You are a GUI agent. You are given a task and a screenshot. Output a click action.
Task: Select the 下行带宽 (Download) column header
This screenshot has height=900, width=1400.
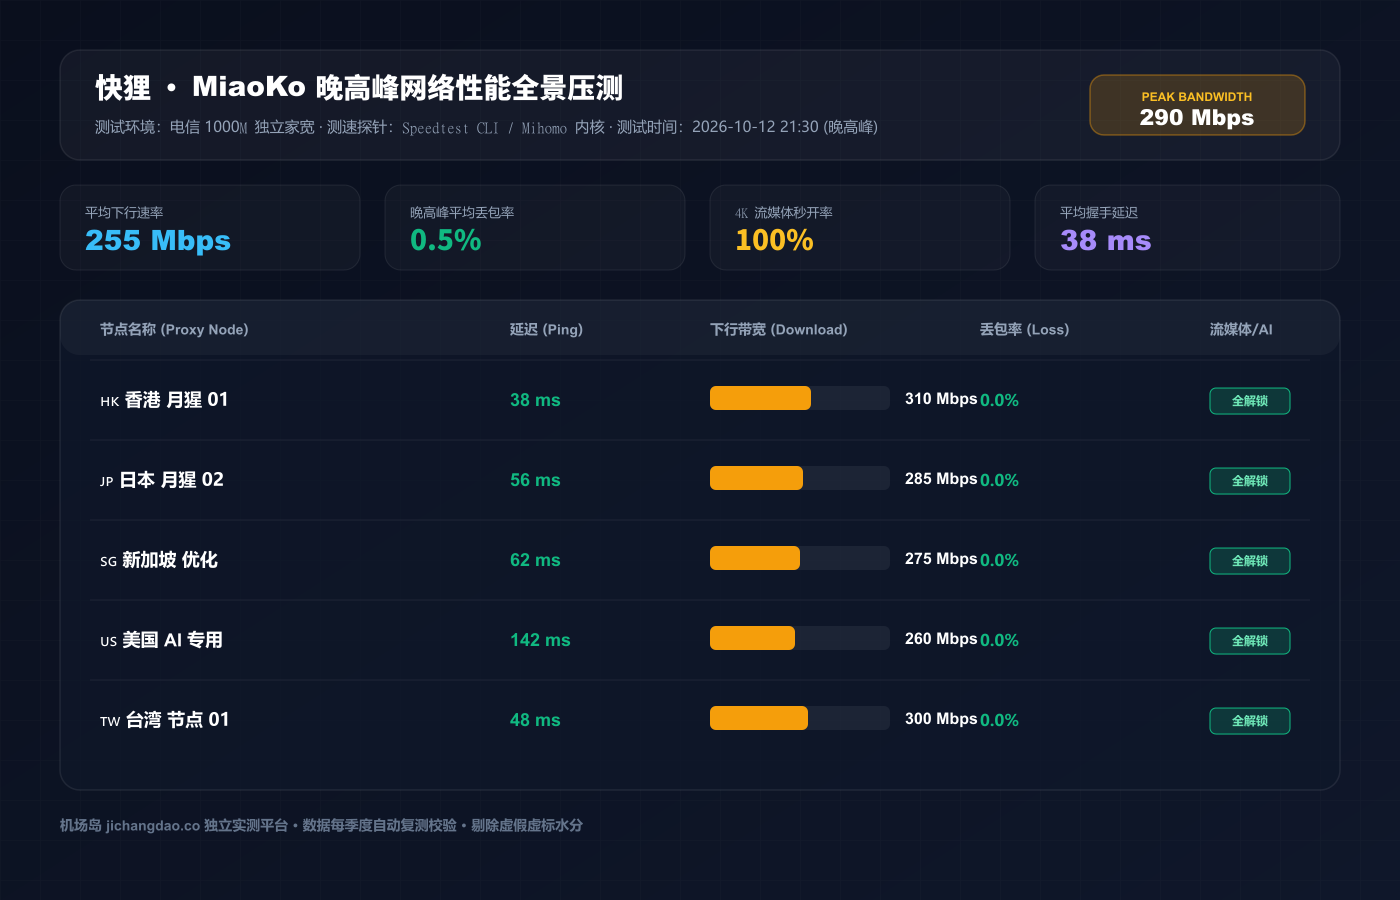pyautogui.click(x=779, y=329)
